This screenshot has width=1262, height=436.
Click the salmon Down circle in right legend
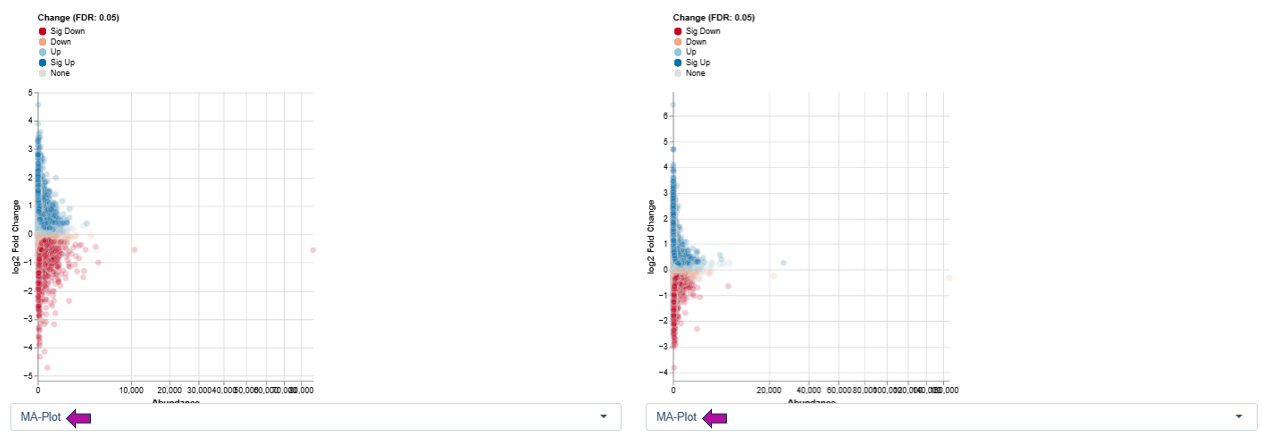click(x=678, y=42)
